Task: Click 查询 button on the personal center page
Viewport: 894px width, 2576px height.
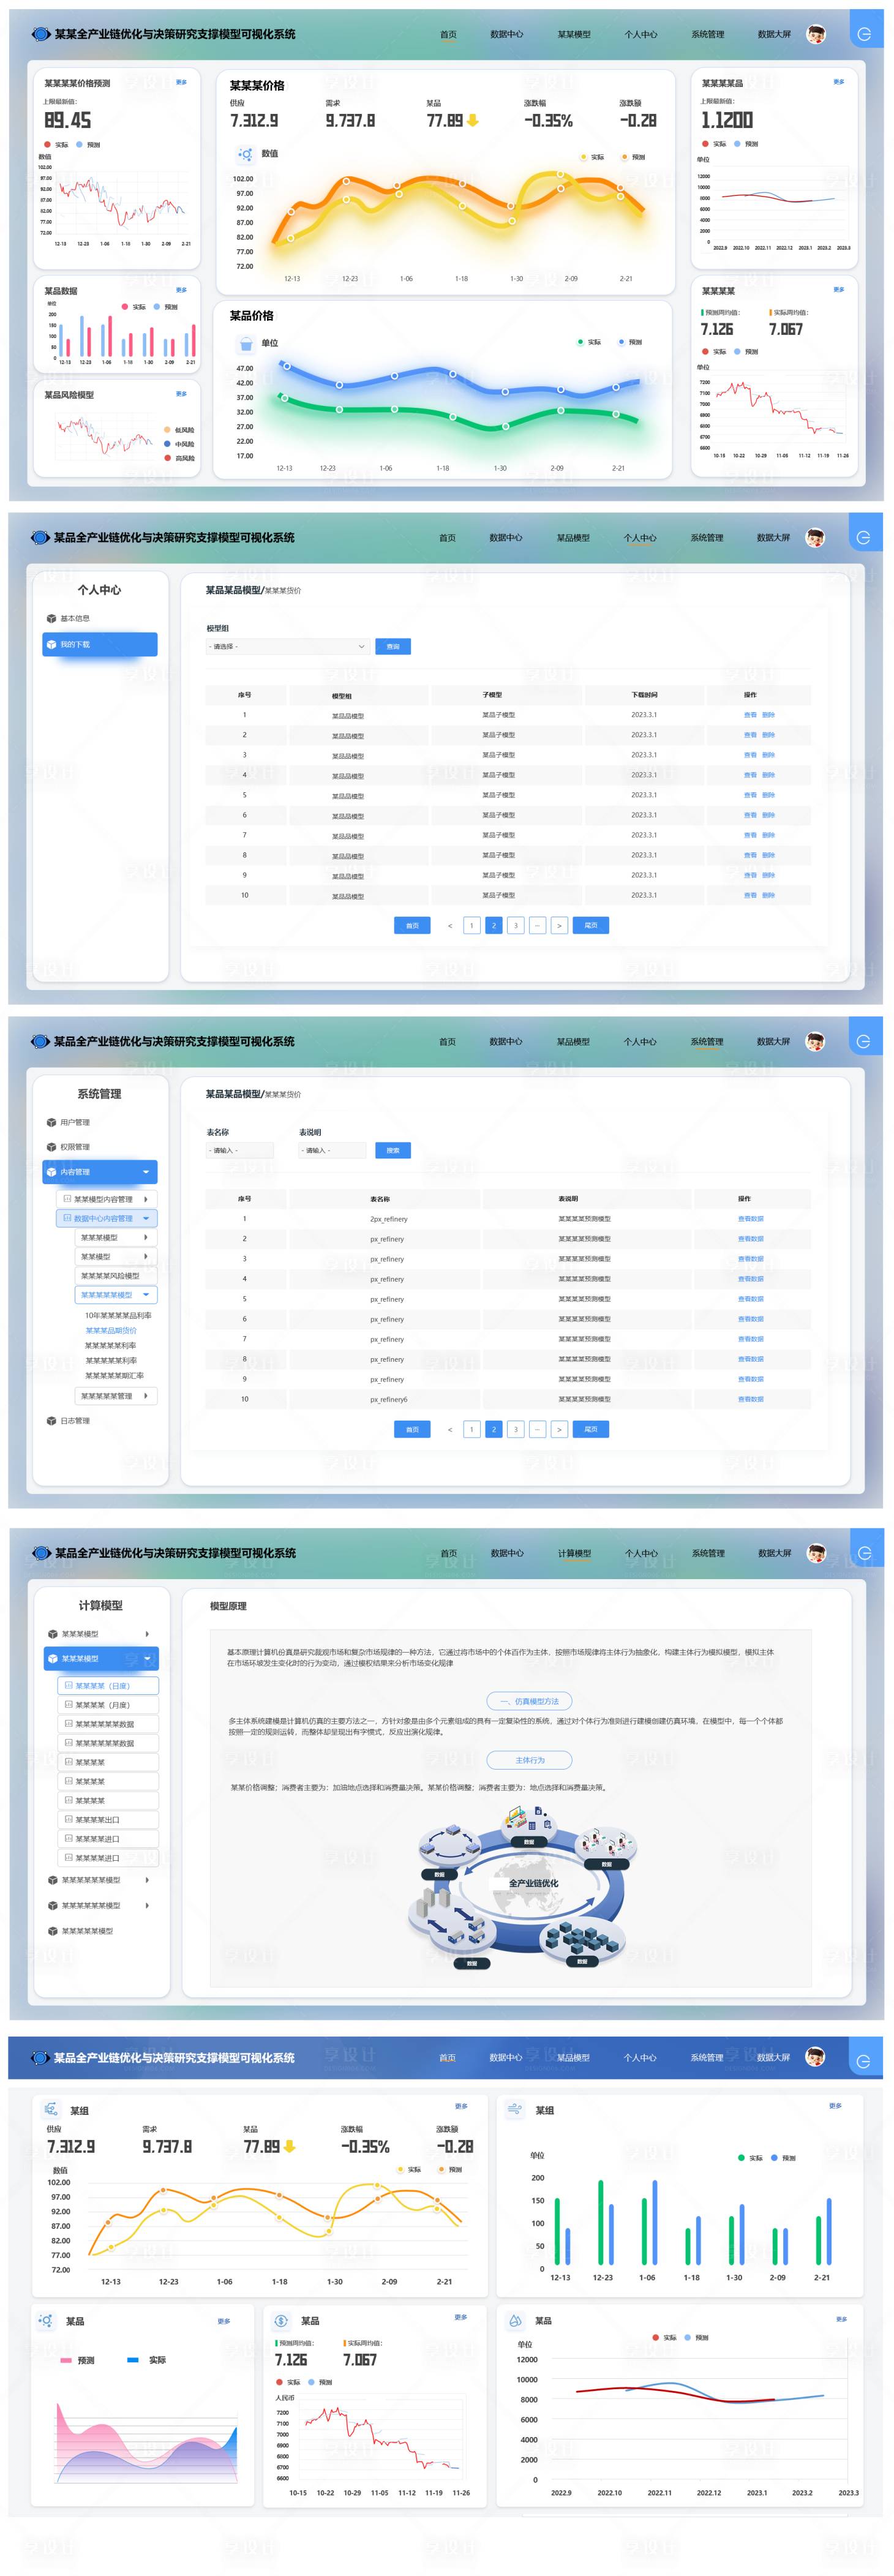Action: tap(393, 646)
